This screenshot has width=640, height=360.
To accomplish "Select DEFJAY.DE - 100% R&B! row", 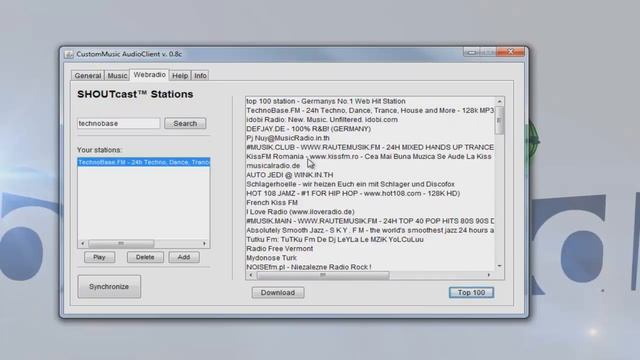I will click(x=370, y=129).
